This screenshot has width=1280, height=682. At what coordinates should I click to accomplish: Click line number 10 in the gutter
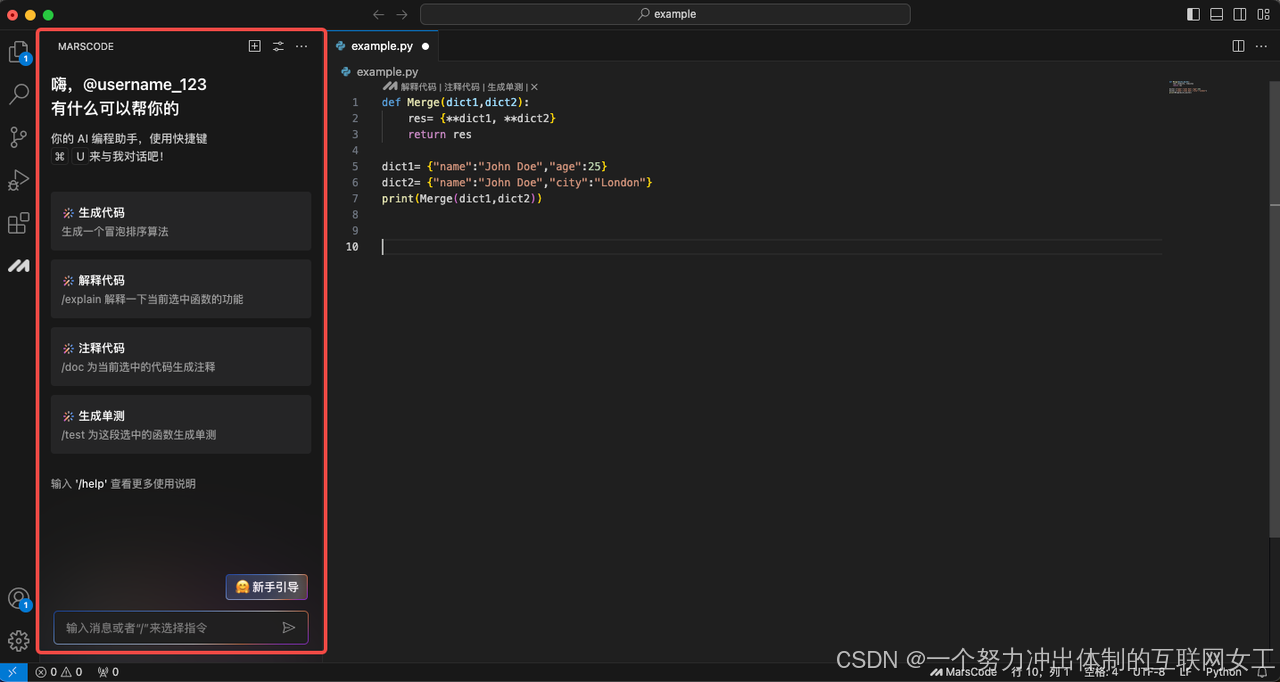(352, 246)
